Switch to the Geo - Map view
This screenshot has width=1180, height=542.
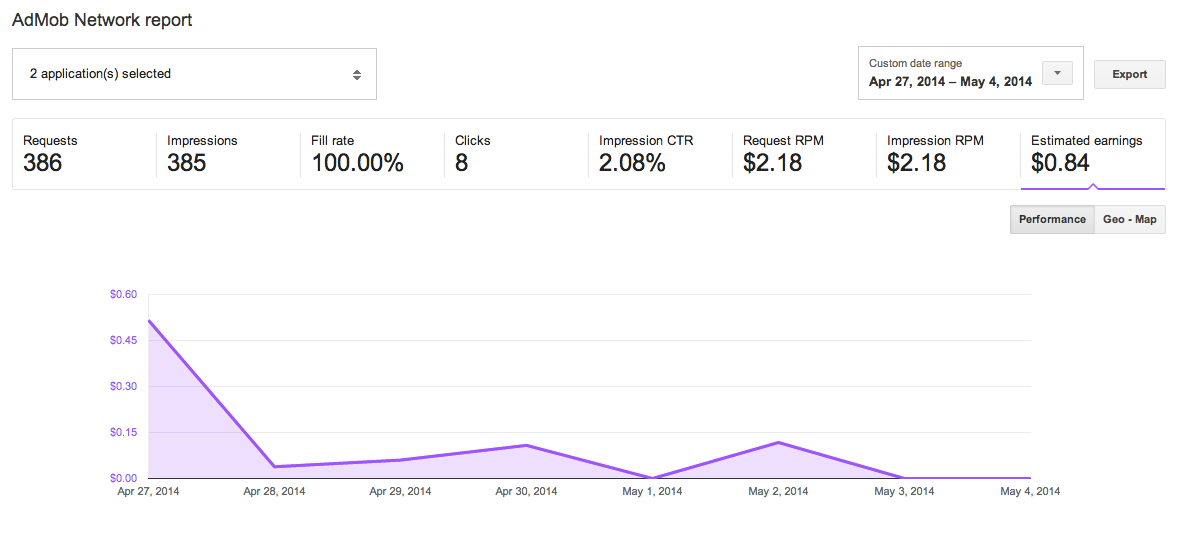click(1129, 219)
